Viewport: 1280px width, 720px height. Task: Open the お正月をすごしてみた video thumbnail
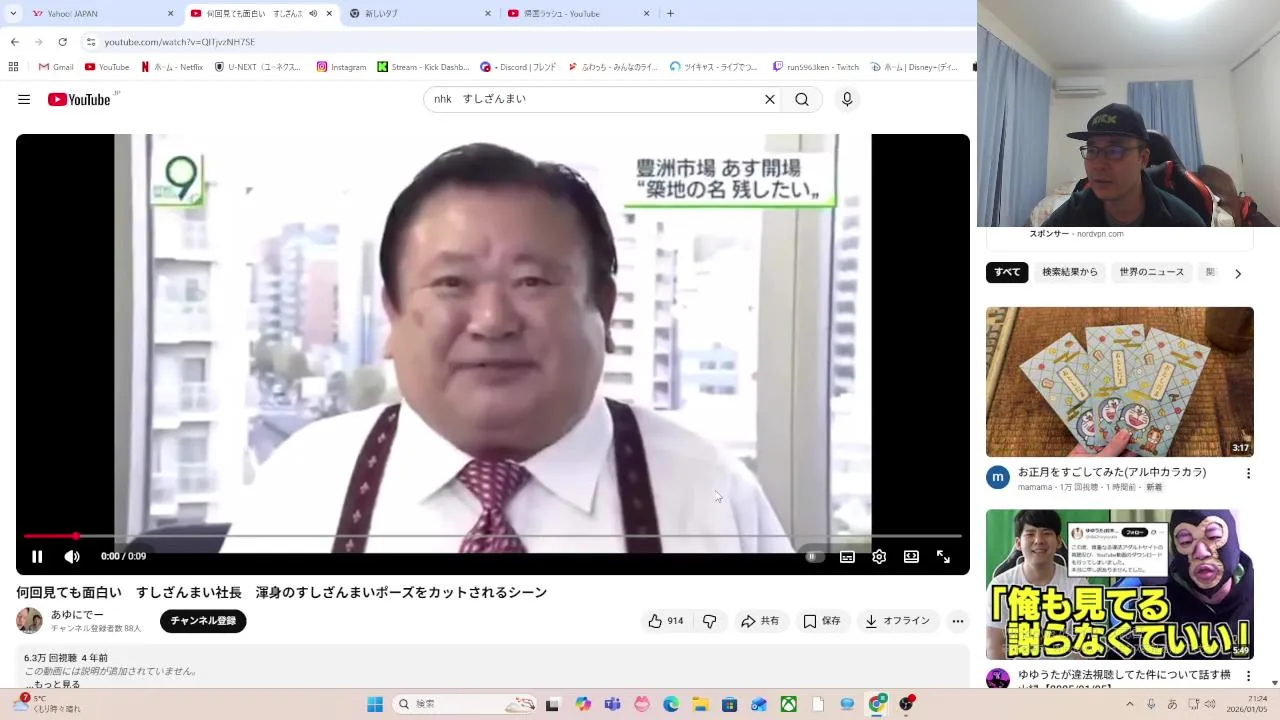point(1120,382)
